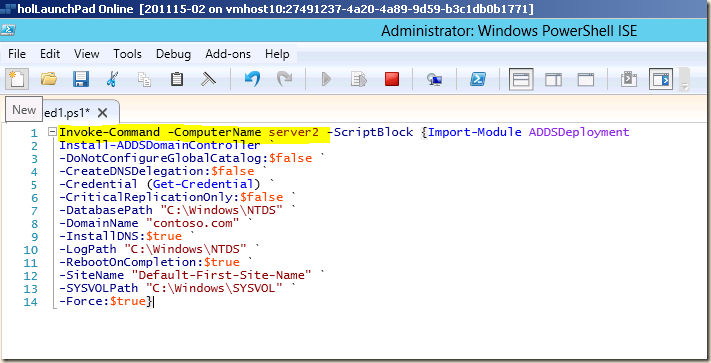
Task: Redo the last edit
Action: click(284, 80)
